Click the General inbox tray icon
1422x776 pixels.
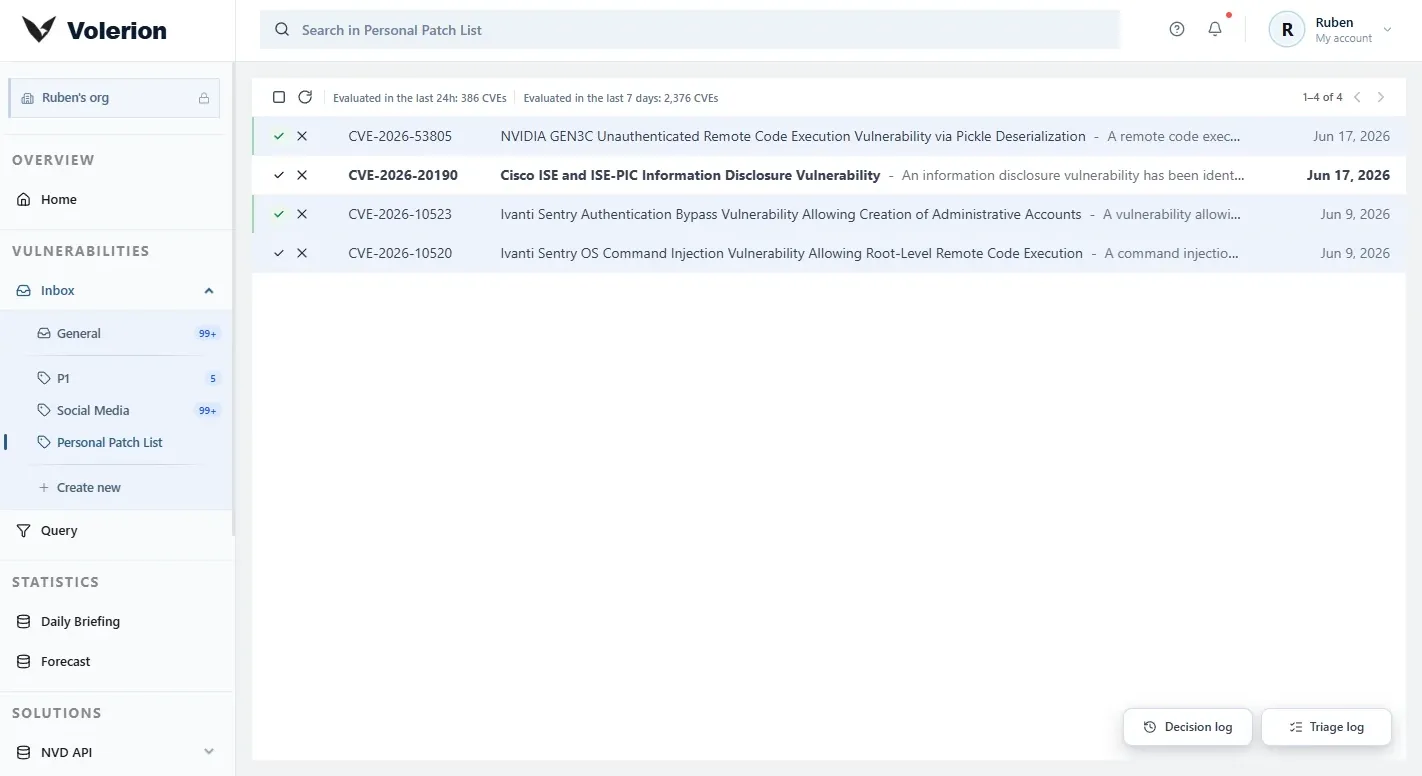[43, 333]
